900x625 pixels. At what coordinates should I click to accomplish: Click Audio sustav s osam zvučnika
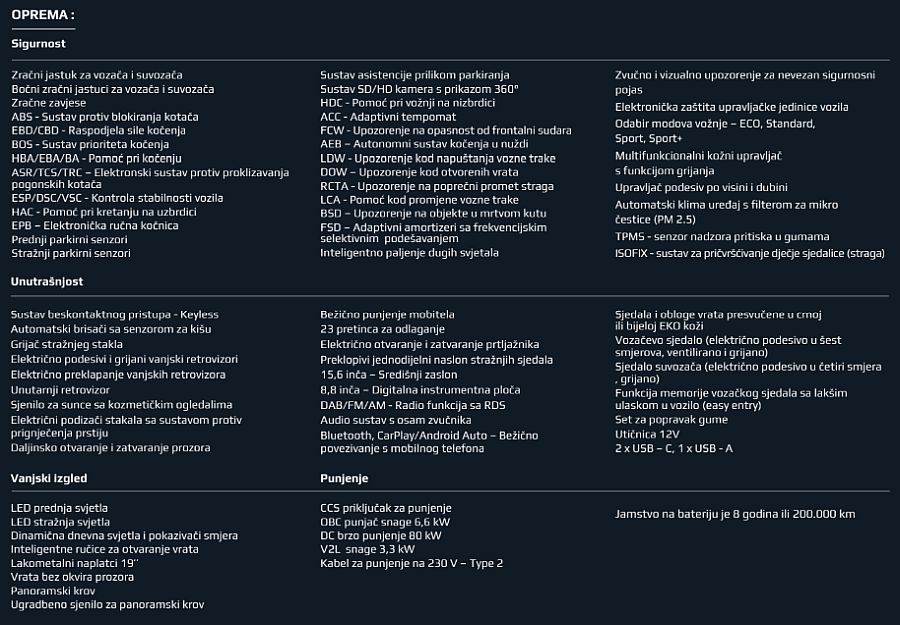pyautogui.click(x=396, y=420)
